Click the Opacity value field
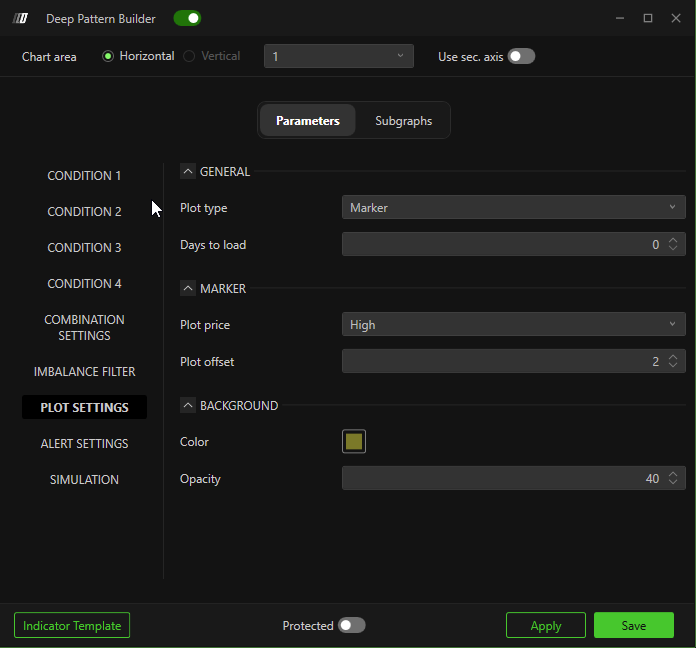This screenshot has height=648, width=696. click(500, 479)
